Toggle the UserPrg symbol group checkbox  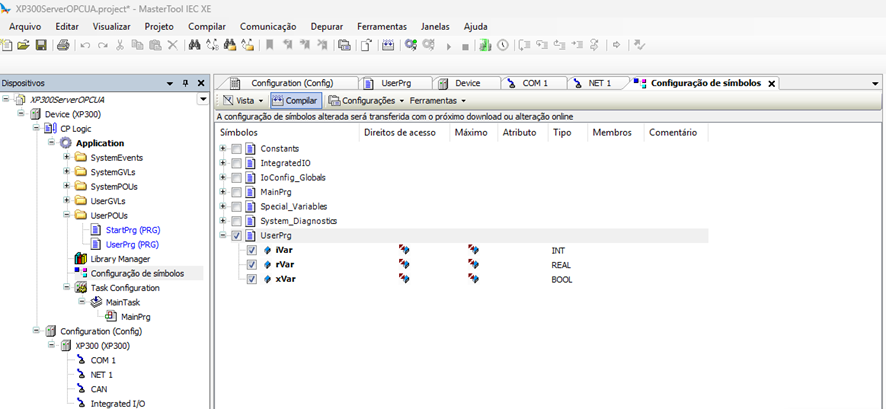coord(237,236)
